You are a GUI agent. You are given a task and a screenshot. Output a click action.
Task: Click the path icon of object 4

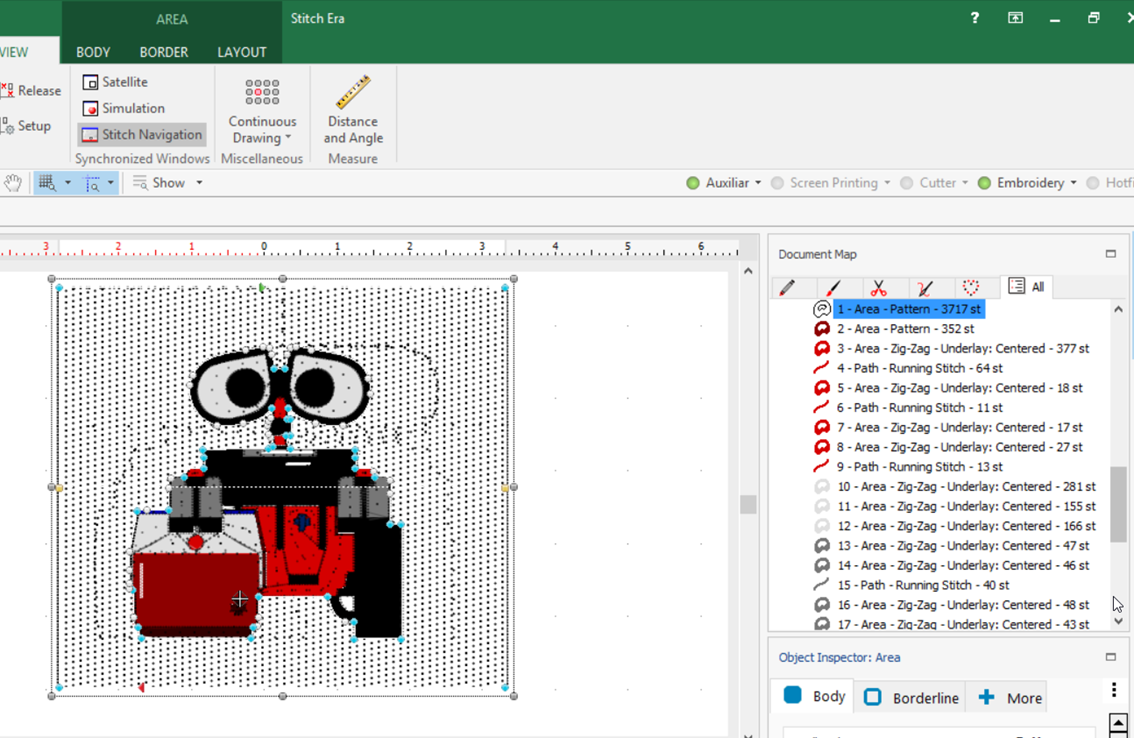point(822,368)
